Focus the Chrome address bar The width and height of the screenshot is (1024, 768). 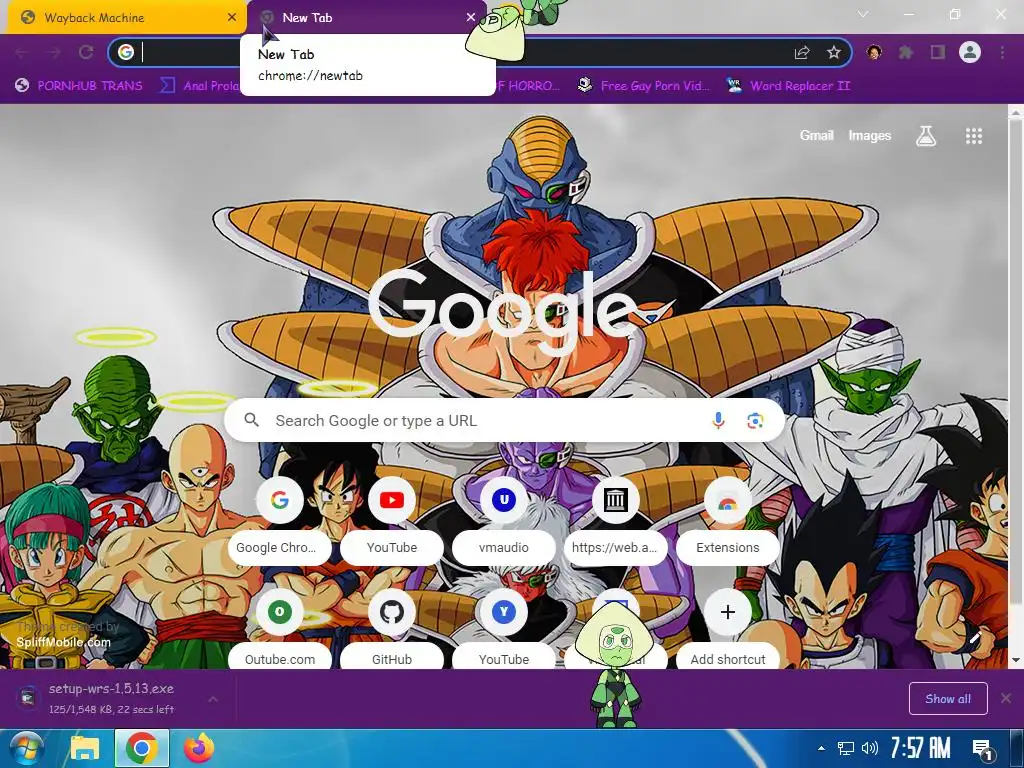480,52
